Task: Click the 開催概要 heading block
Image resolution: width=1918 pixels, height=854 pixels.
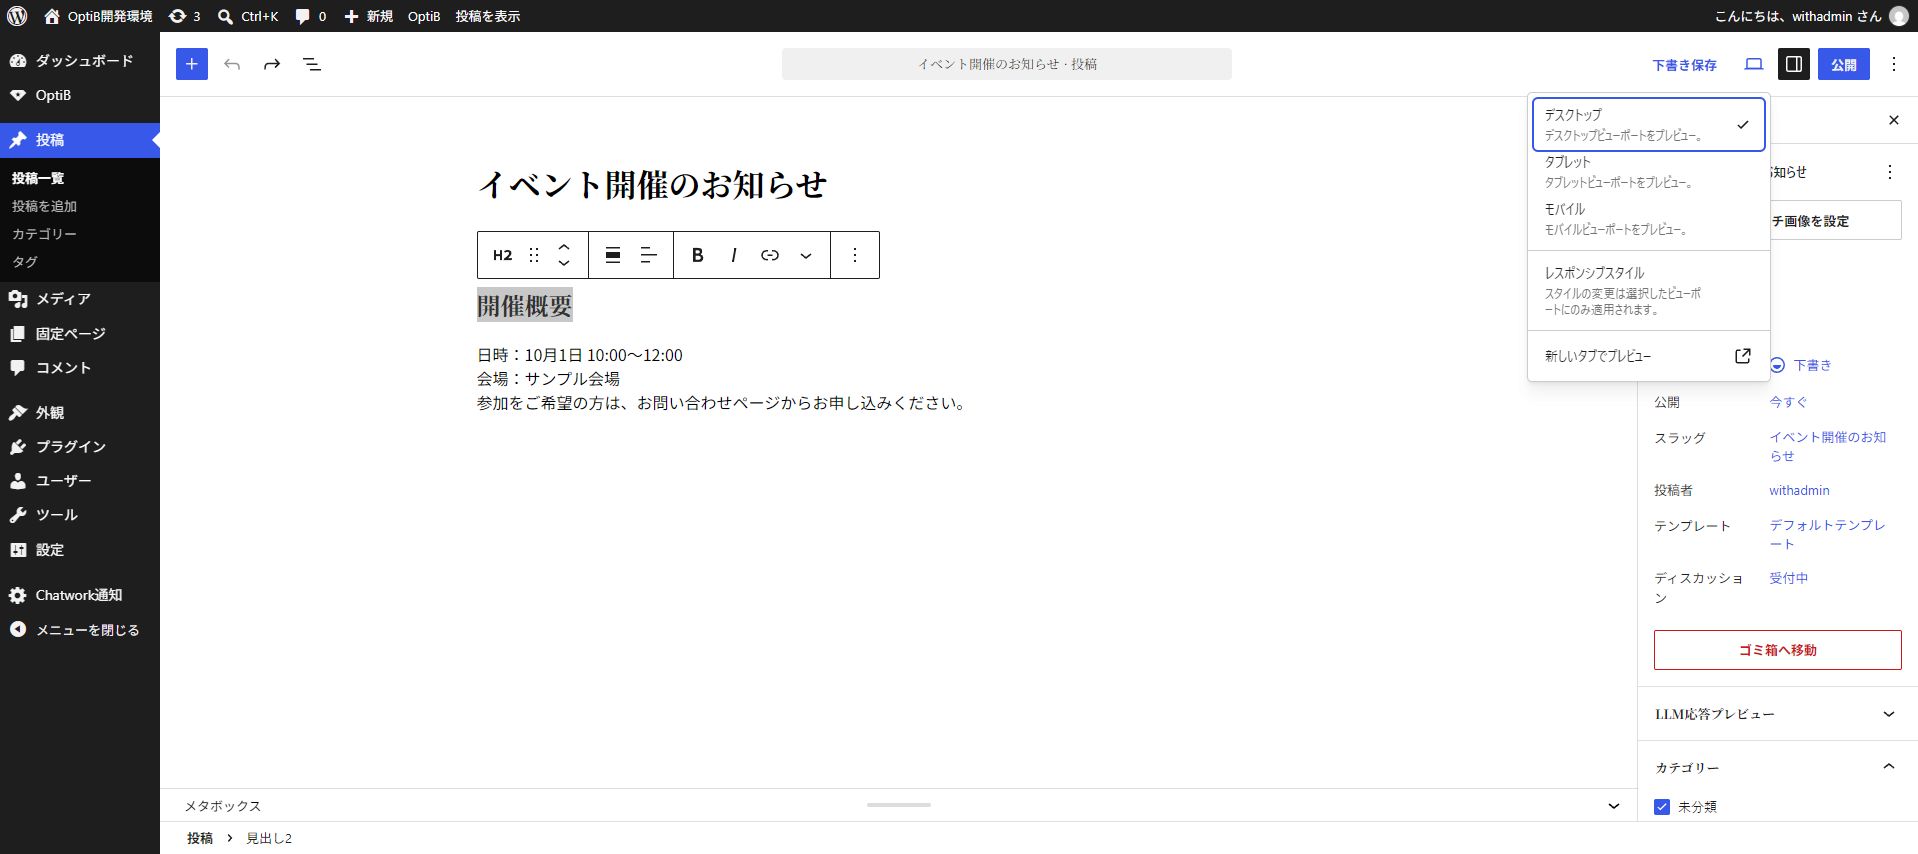Action: [x=525, y=305]
